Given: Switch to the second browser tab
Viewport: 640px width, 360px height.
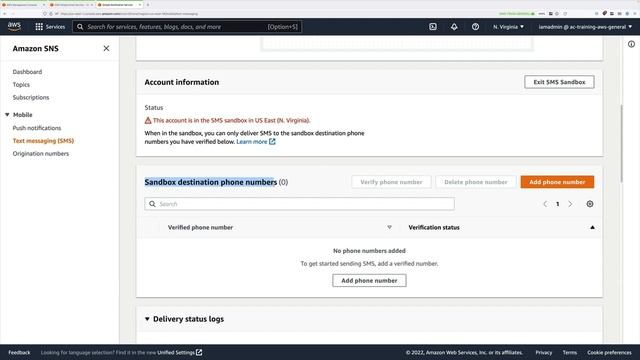Looking at the screenshot, I should (71, 4).
